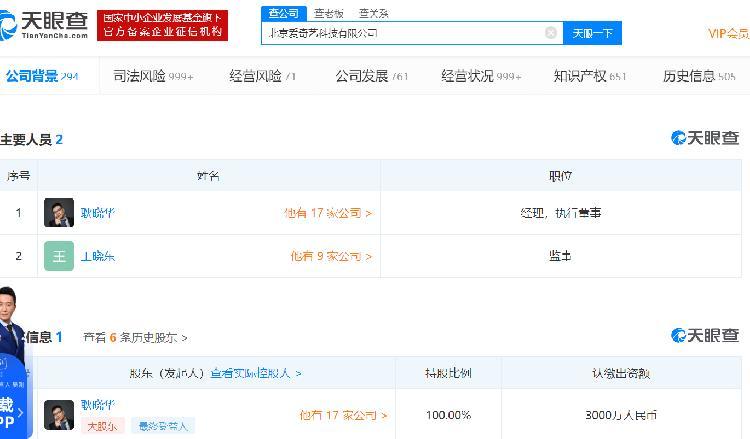750x439 pixels.
Task: Open 耿晓华 name link in shareholder table
Action: (98, 405)
